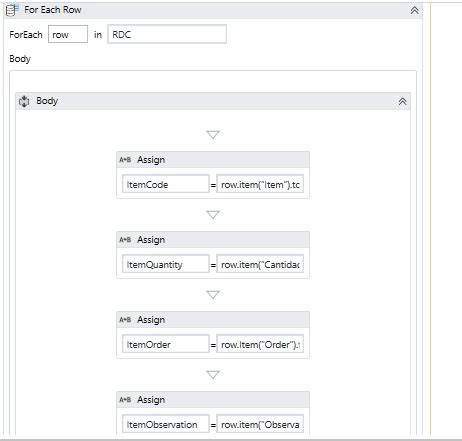Click the Body label under ForEach

(x=20, y=59)
